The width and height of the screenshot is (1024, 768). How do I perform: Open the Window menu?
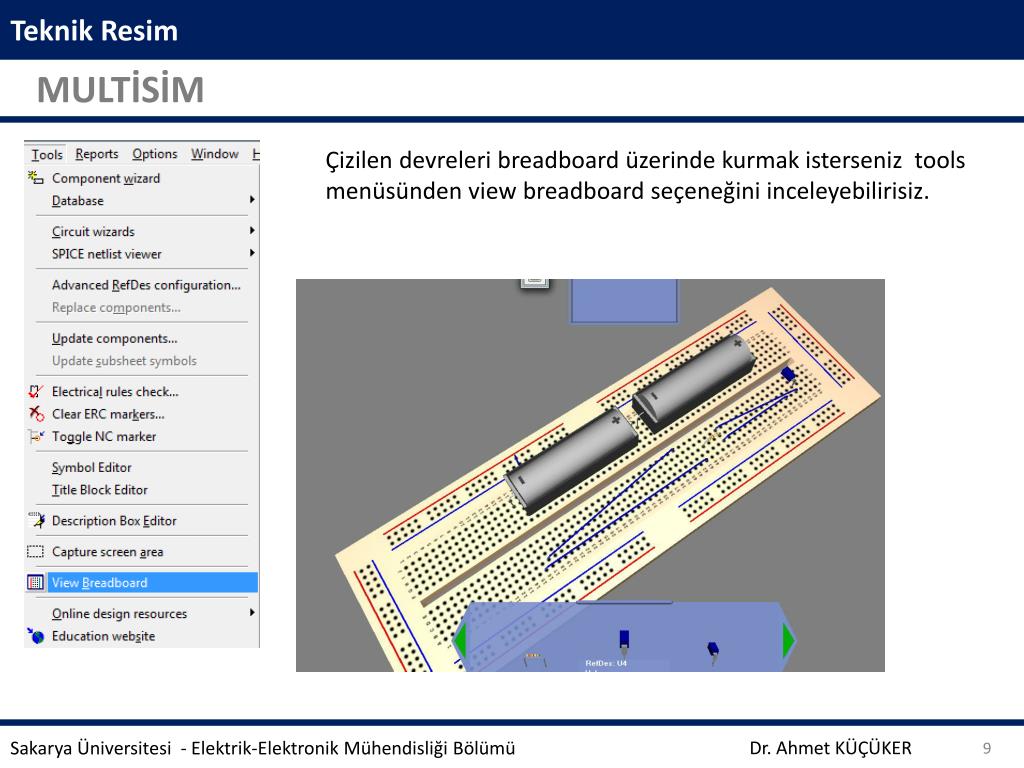click(x=215, y=154)
